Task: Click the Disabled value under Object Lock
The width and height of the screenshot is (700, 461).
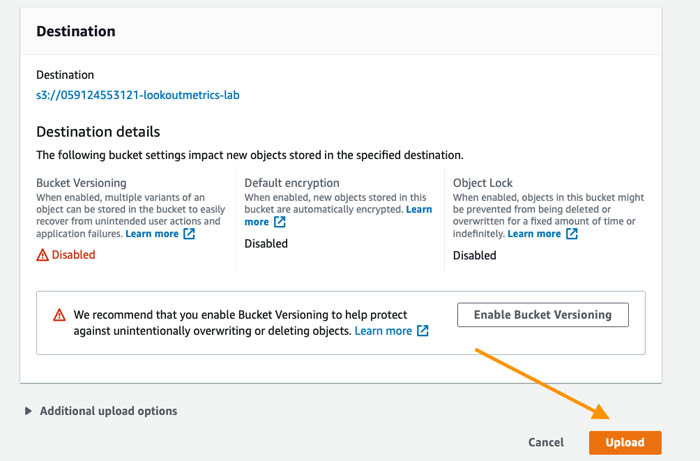Action: point(475,255)
